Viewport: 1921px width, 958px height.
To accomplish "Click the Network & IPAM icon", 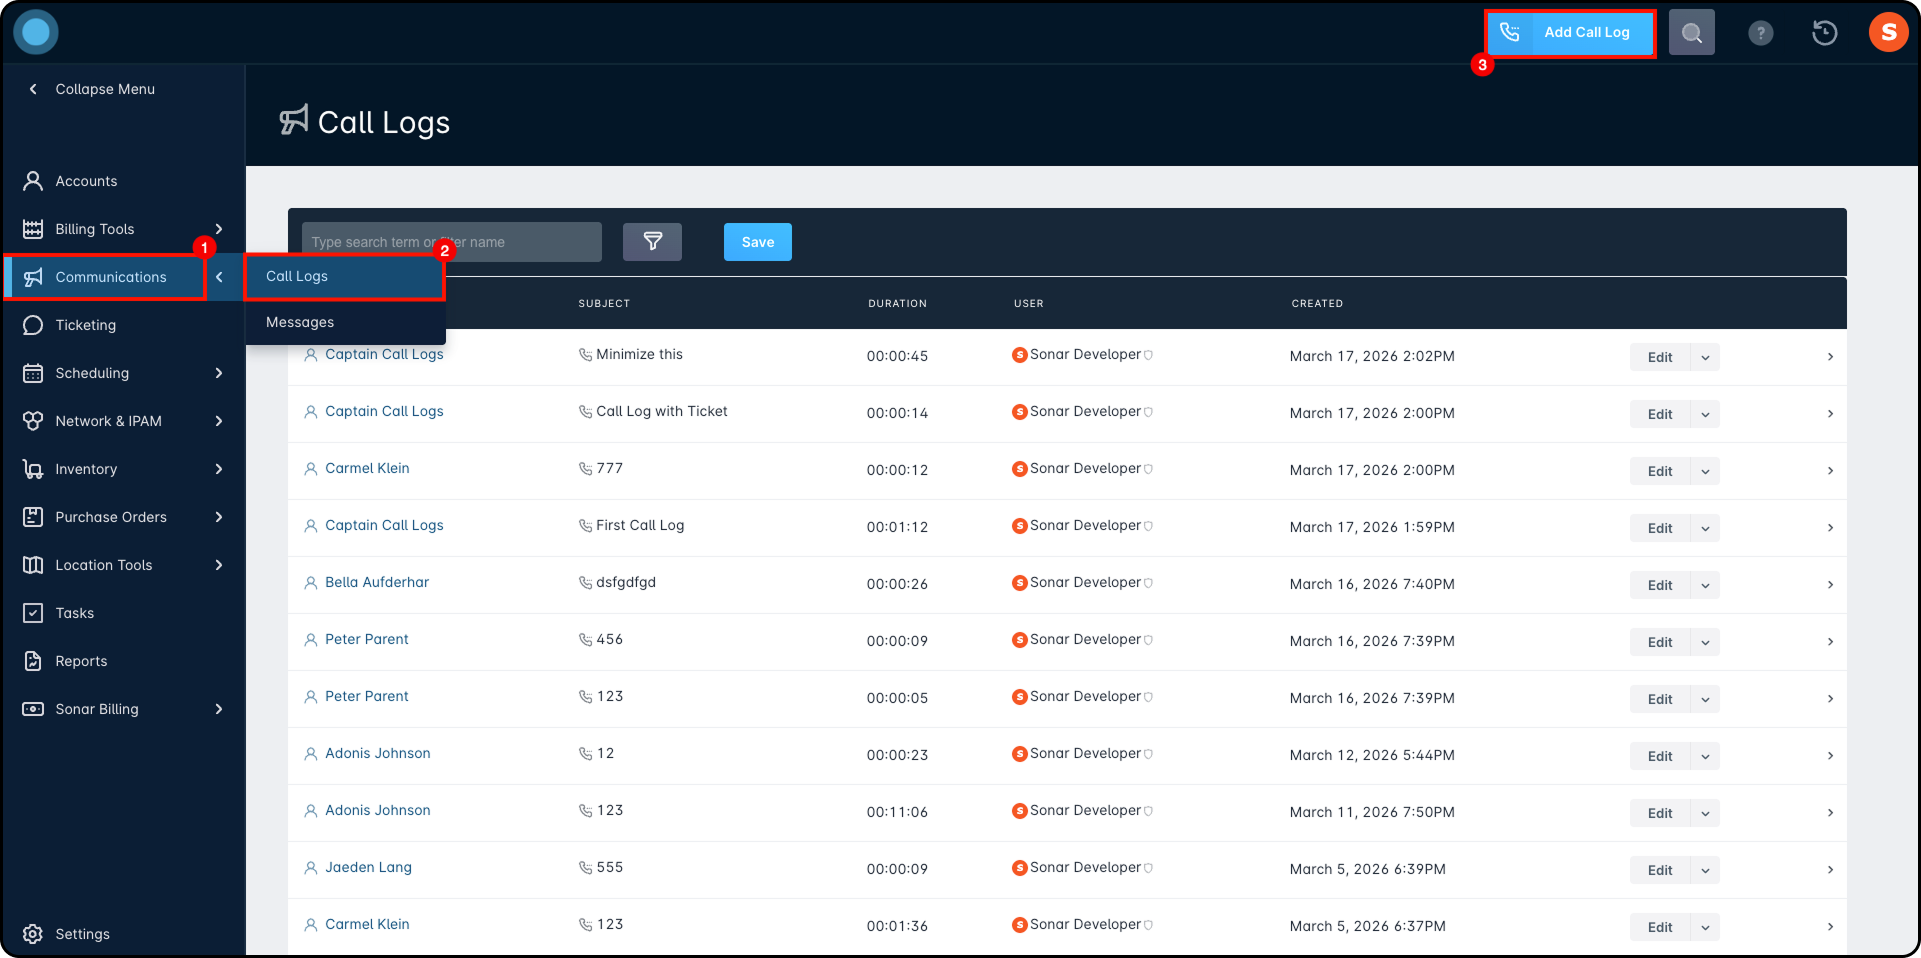I will click(x=33, y=421).
